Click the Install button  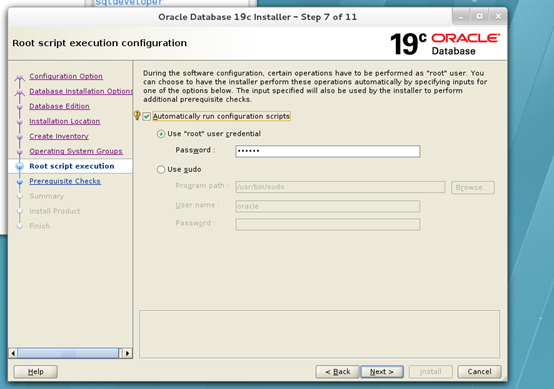[x=430, y=372]
